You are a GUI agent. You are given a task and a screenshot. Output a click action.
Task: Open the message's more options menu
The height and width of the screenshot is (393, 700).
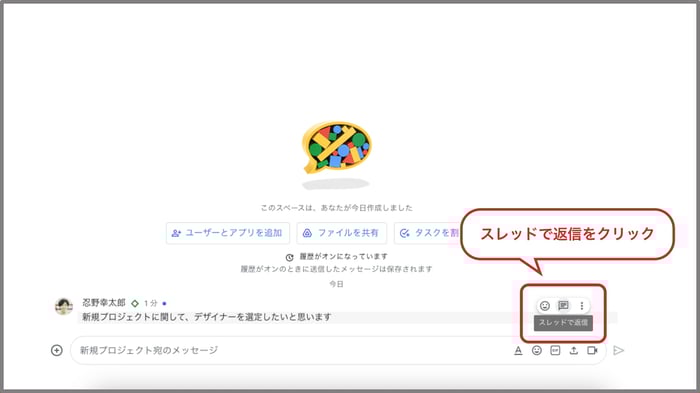tap(582, 306)
